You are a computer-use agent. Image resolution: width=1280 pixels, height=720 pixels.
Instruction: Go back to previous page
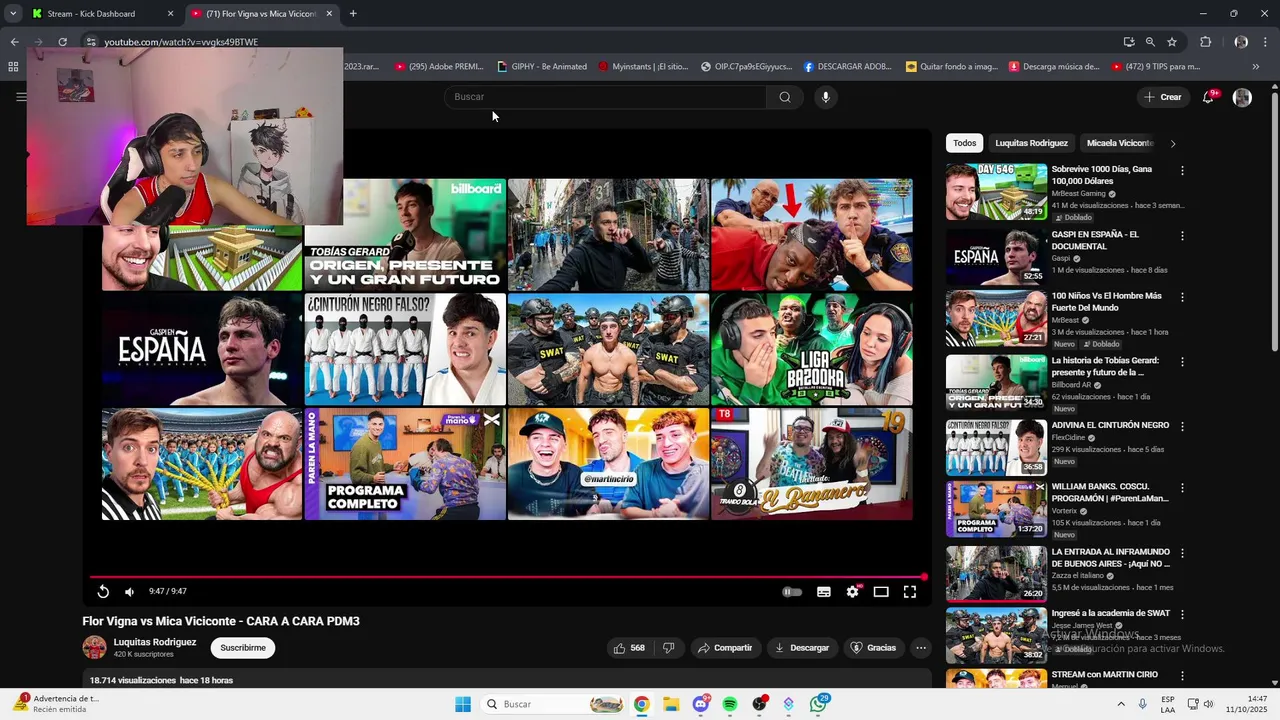[14, 42]
